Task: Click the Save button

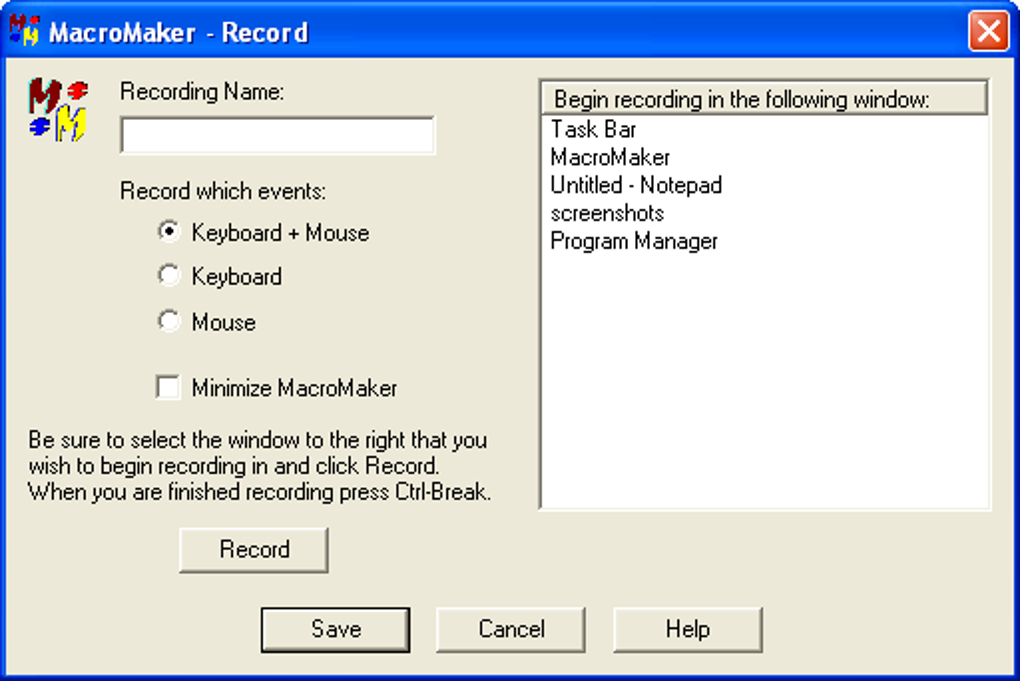Action: [x=336, y=630]
